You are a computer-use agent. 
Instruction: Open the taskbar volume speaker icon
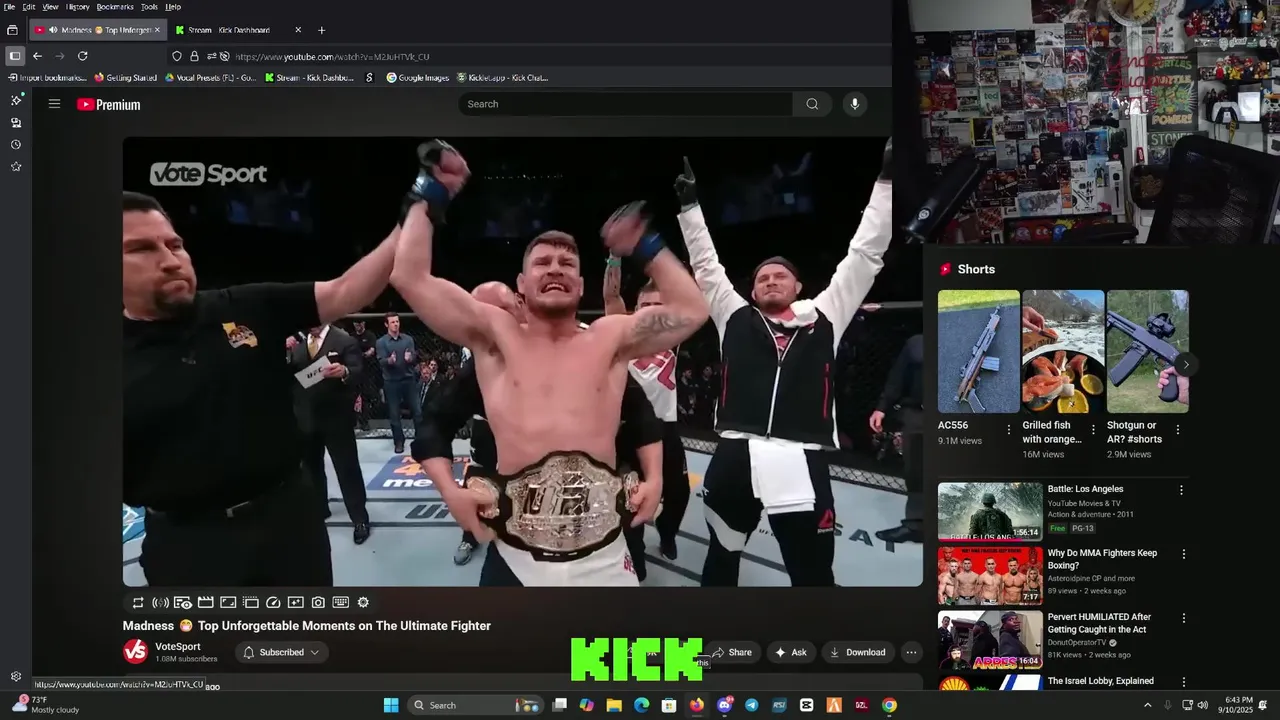coord(1203,705)
